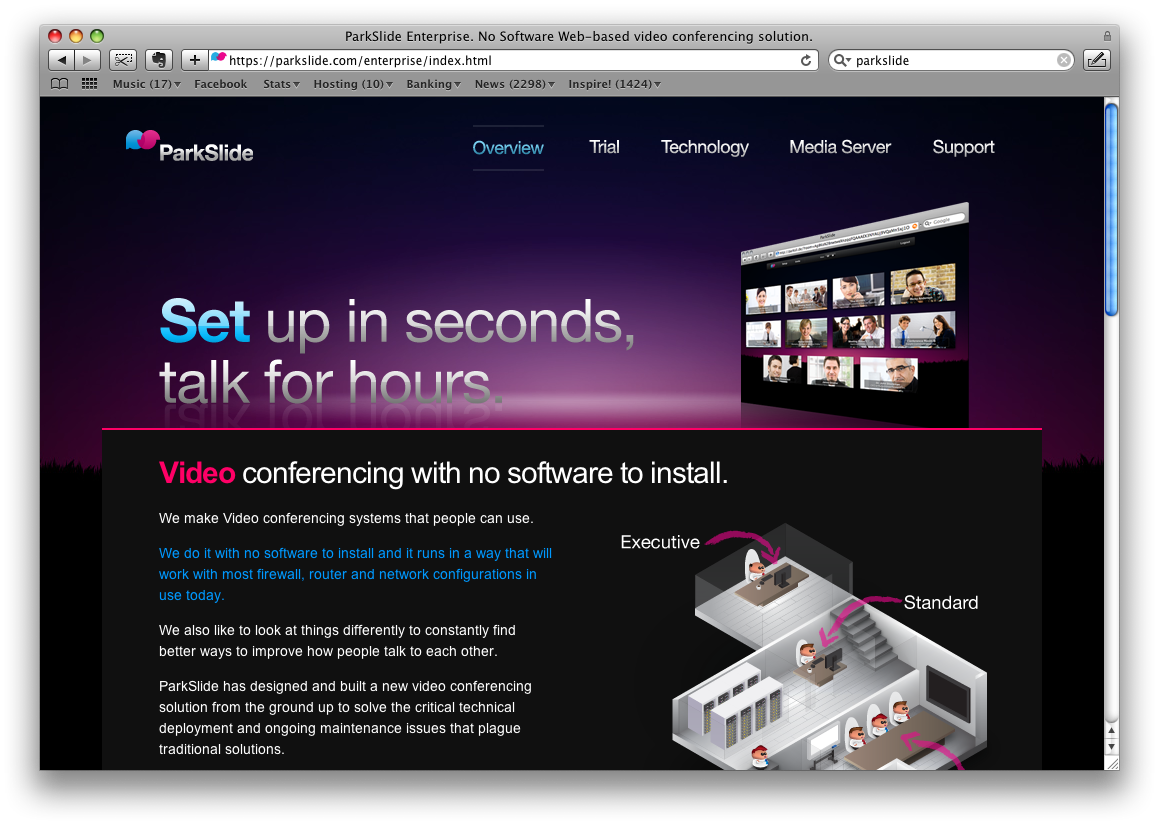Click 'We make Video conferencing systems' sentence
This screenshot has height=825, width=1159.
[346, 518]
